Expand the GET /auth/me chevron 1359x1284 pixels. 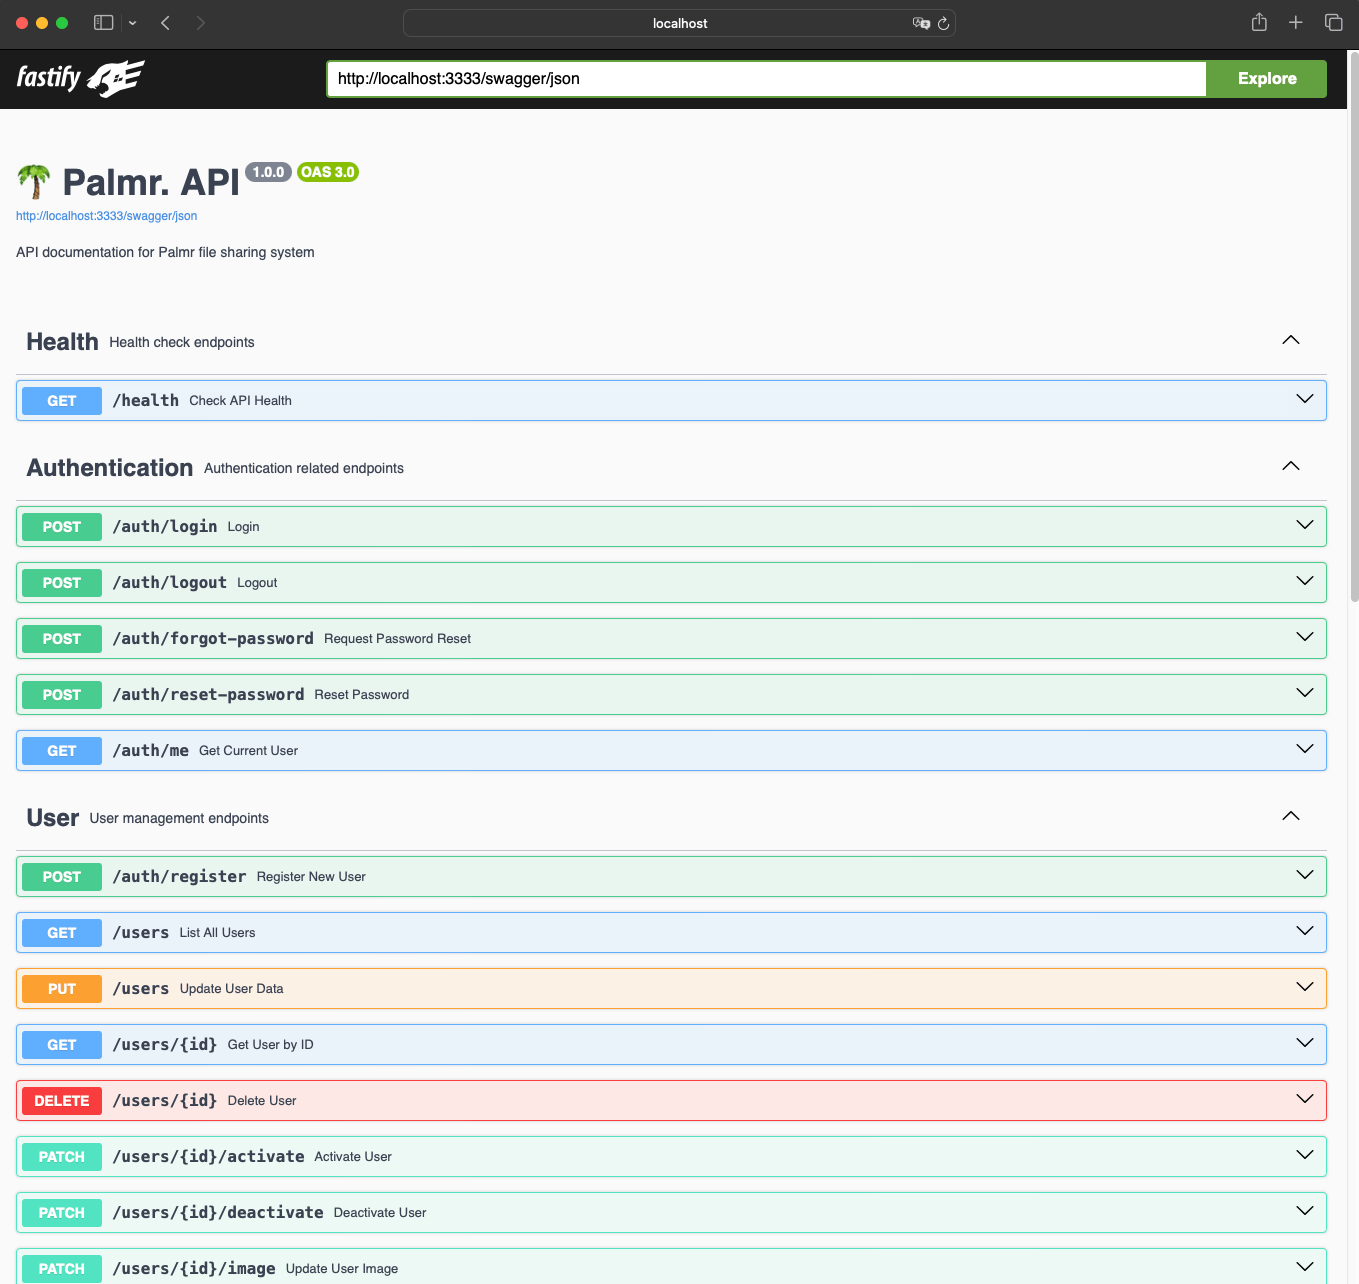[x=1305, y=749]
